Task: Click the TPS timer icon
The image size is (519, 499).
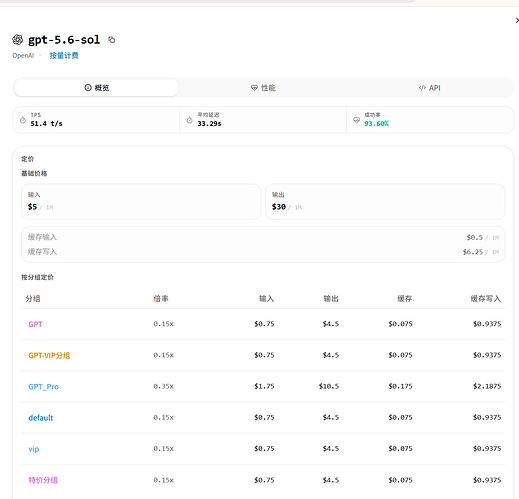Action: point(23,120)
